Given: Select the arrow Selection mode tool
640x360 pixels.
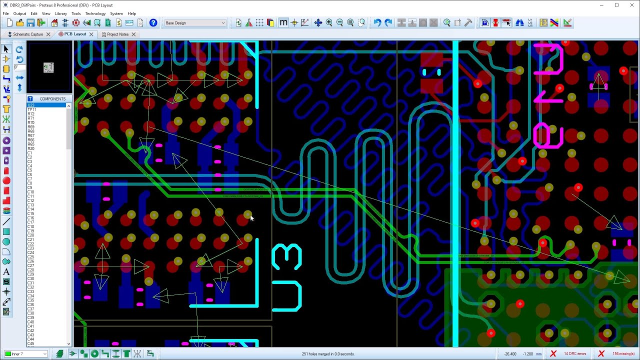Looking at the screenshot, I should pyautogui.click(x=6, y=49).
